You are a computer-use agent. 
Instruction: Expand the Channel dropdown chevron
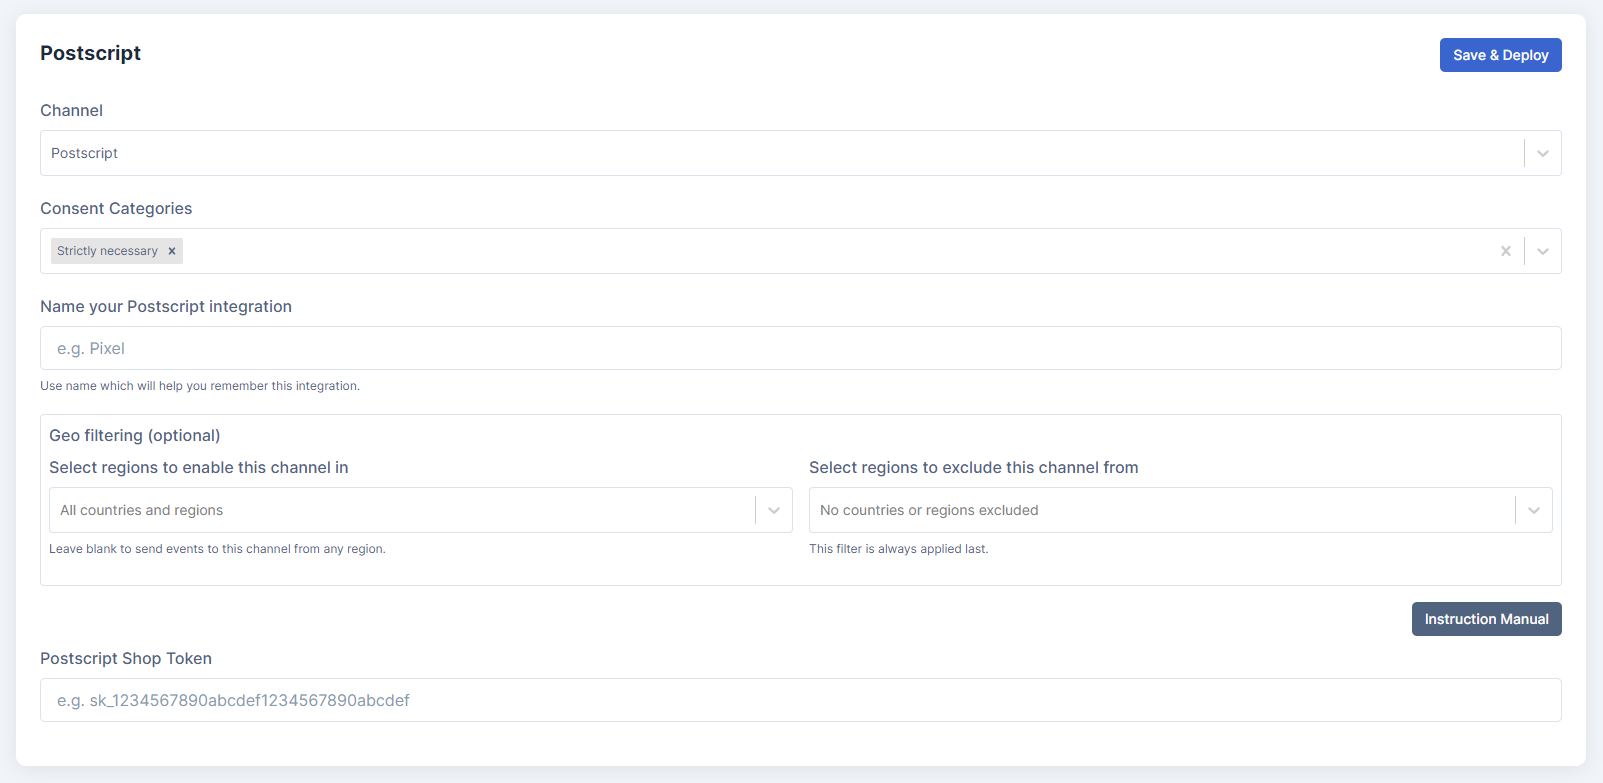pos(1542,153)
